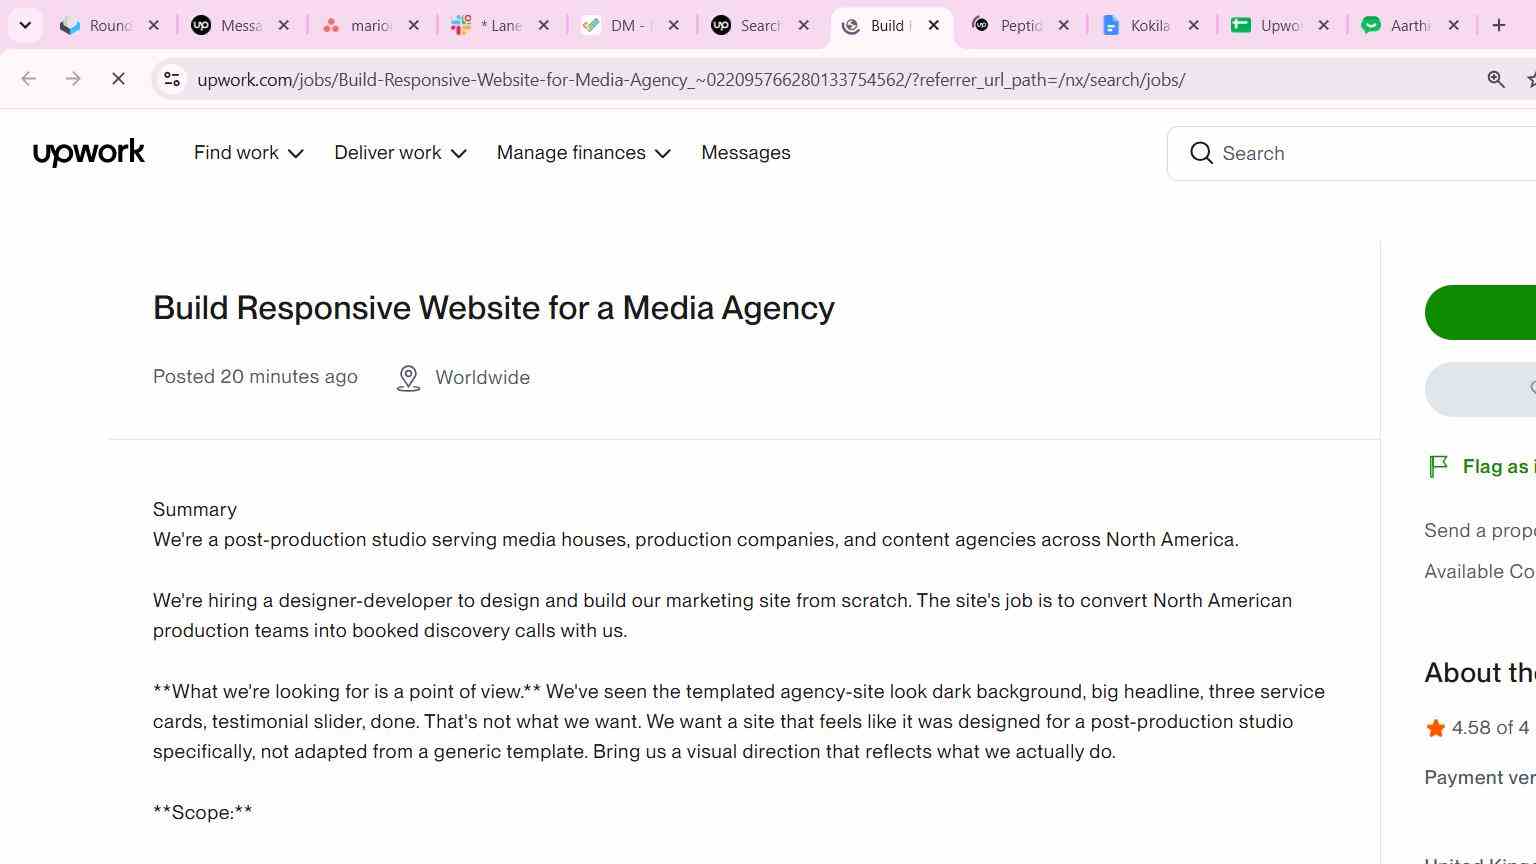Open the tab search dropdown arrow
The width and height of the screenshot is (1536, 864).
coord(25,25)
